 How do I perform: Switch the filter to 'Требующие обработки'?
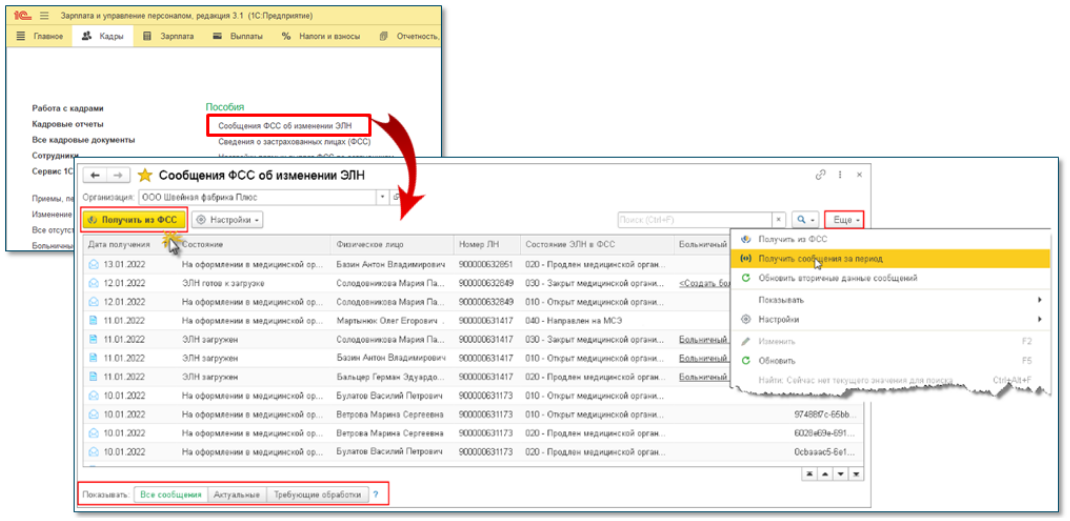(x=316, y=495)
